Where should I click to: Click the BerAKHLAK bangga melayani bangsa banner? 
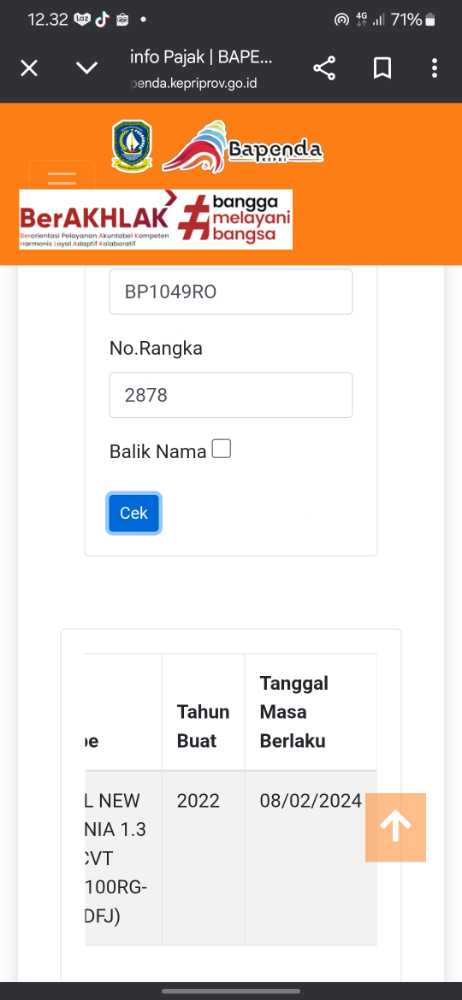[x=156, y=219]
